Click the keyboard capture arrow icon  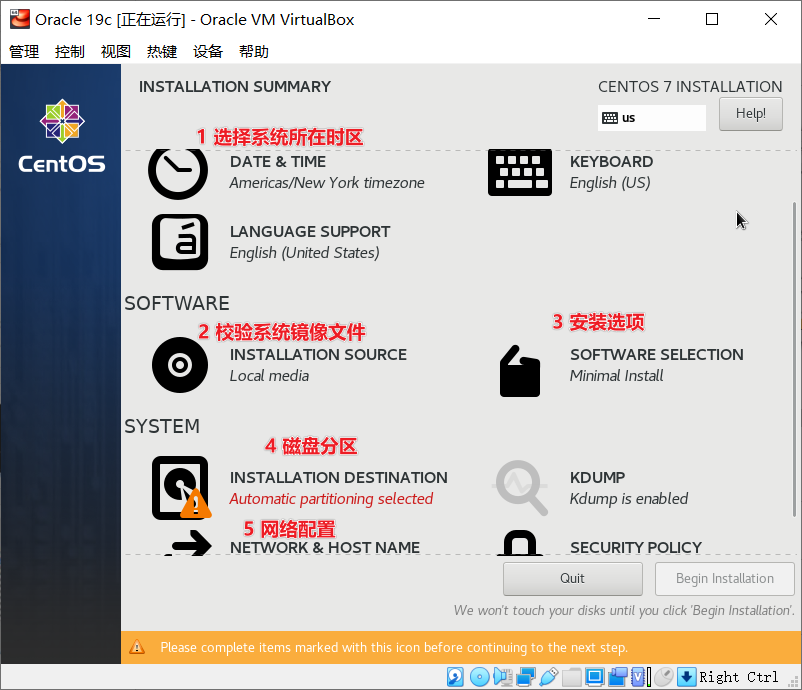click(x=686, y=677)
